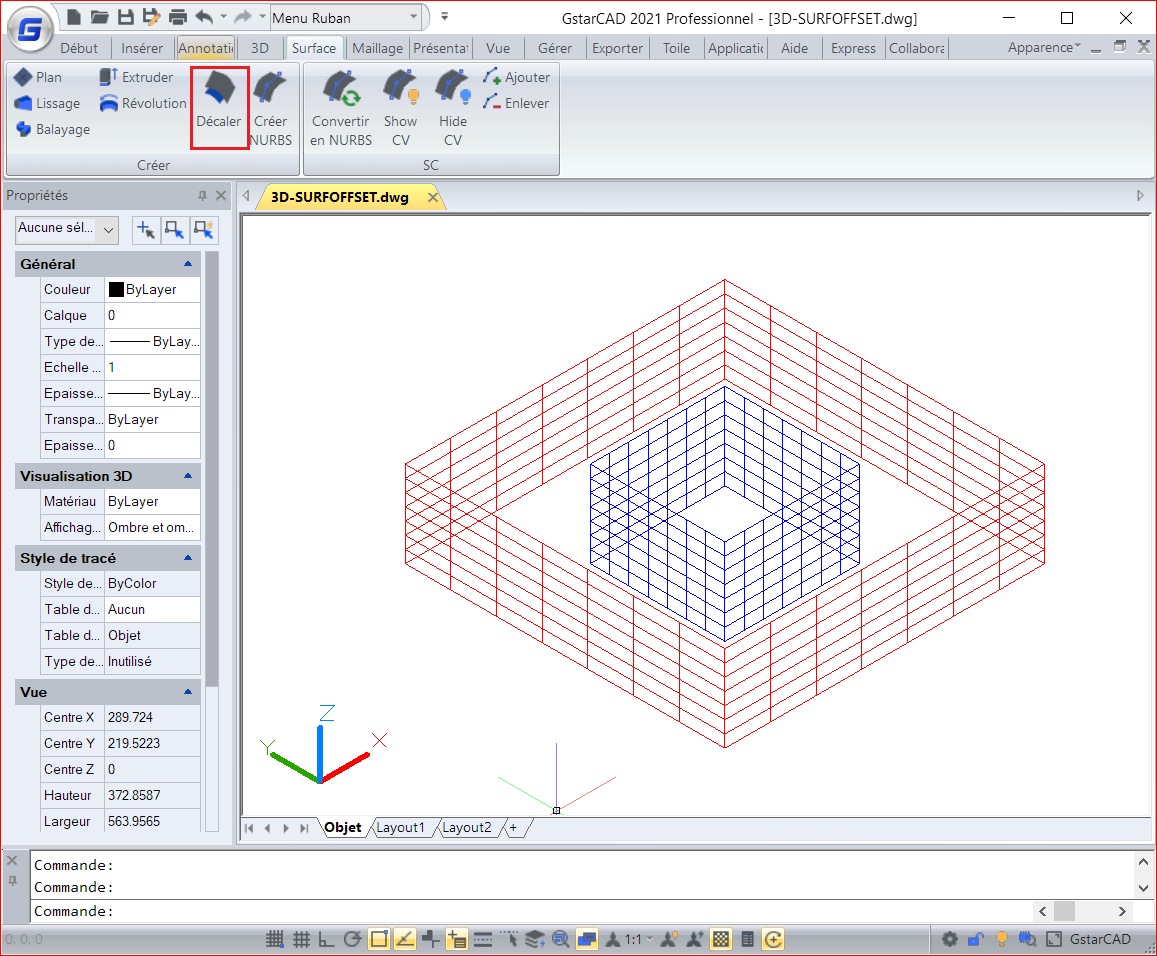This screenshot has height=956, width=1157.
Task: Click GstarCAD label in status bar
Action: coord(1100,939)
